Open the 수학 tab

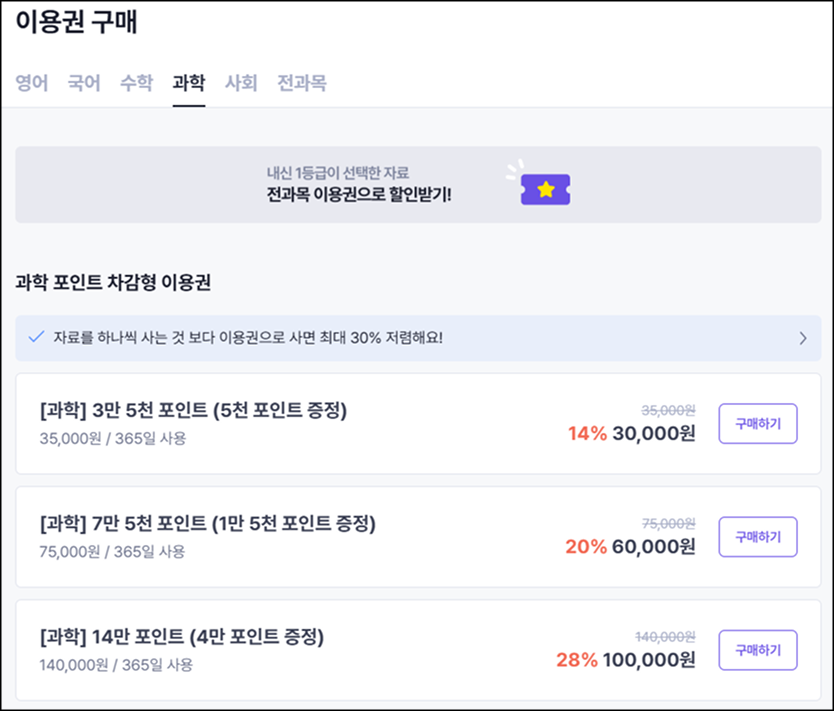[x=137, y=83]
